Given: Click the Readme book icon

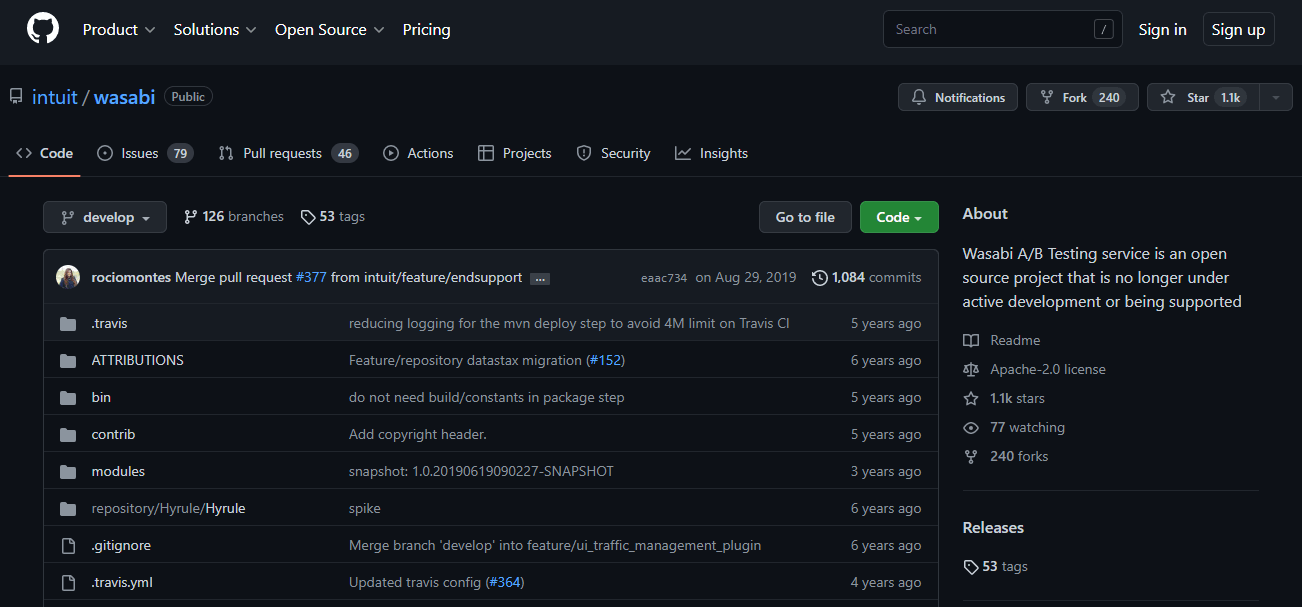Looking at the screenshot, I should (x=971, y=340).
